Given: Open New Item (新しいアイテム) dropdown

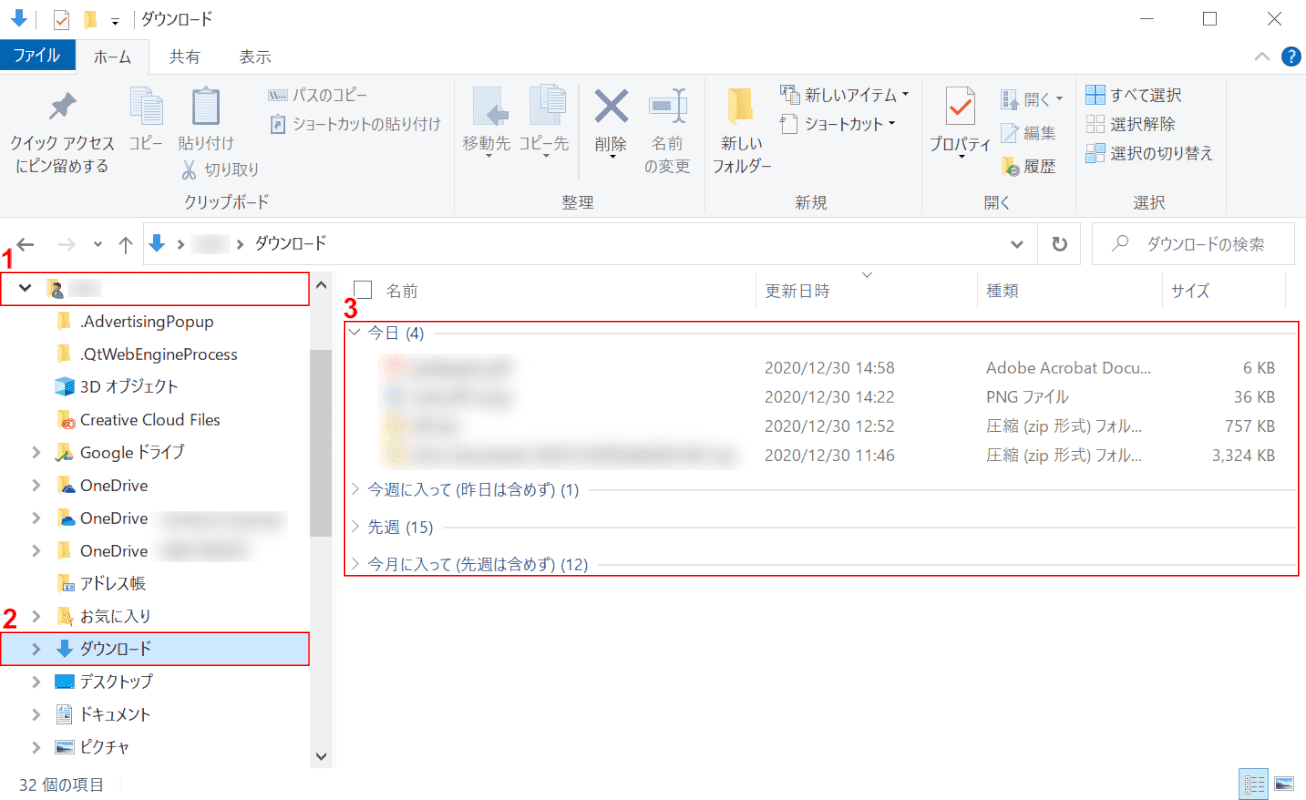Looking at the screenshot, I should click(x=845, y=95).
